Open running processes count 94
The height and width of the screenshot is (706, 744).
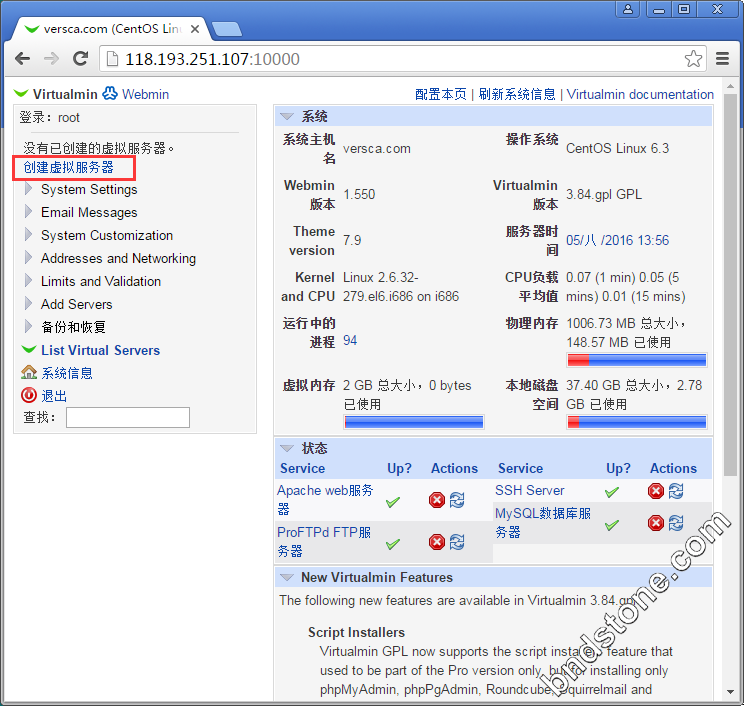click(350, 340)
